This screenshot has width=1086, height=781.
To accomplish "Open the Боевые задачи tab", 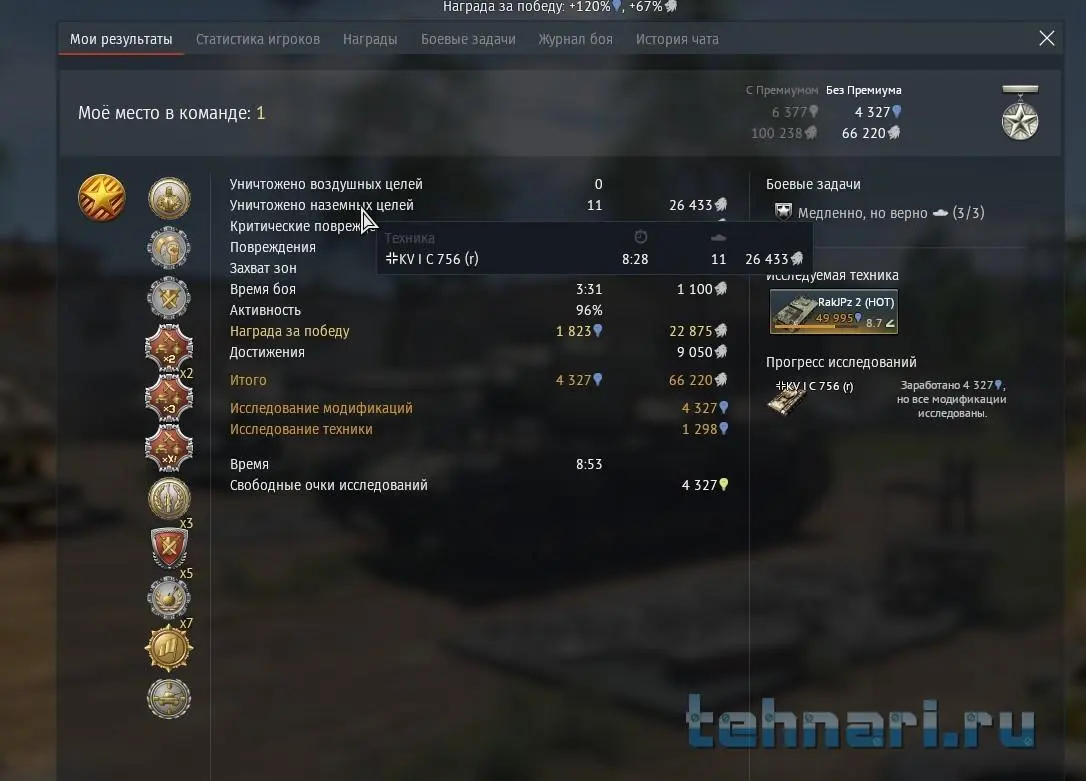I will pyautogui.click(x=468, y=39).
